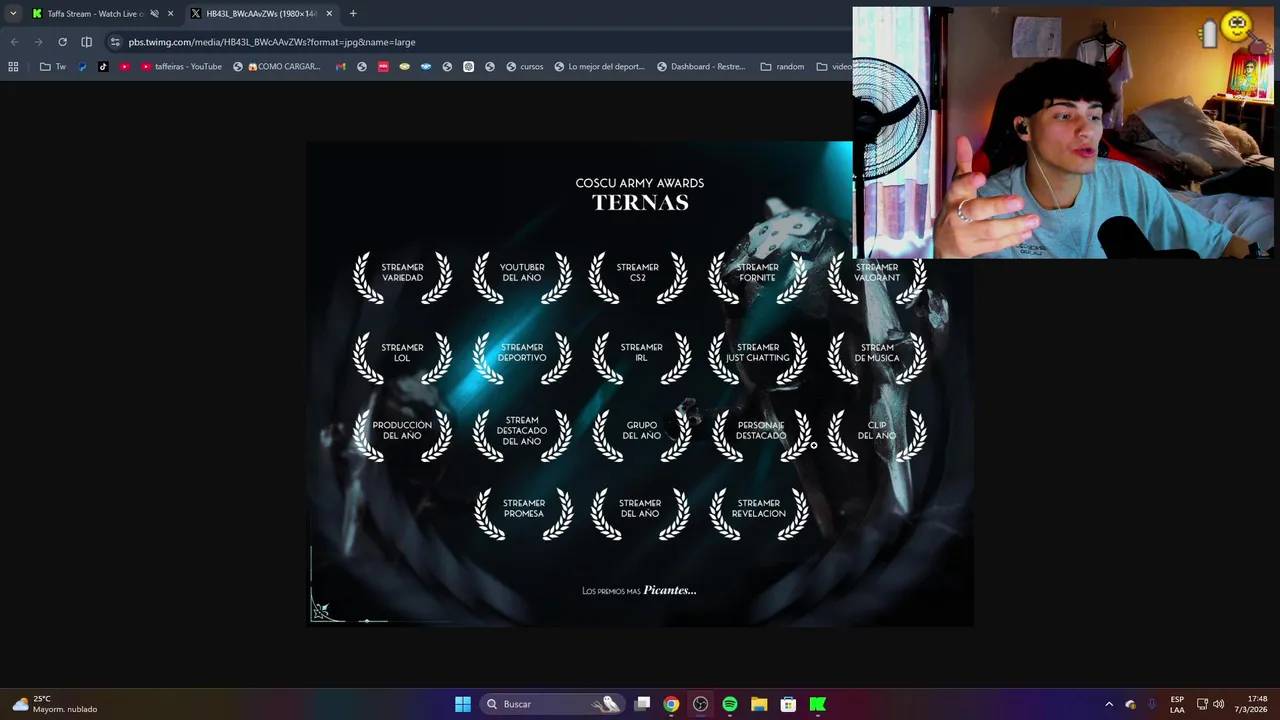Open File Explorer from the taskbar
Screen dimensions: 1280x720
point(759,704)
